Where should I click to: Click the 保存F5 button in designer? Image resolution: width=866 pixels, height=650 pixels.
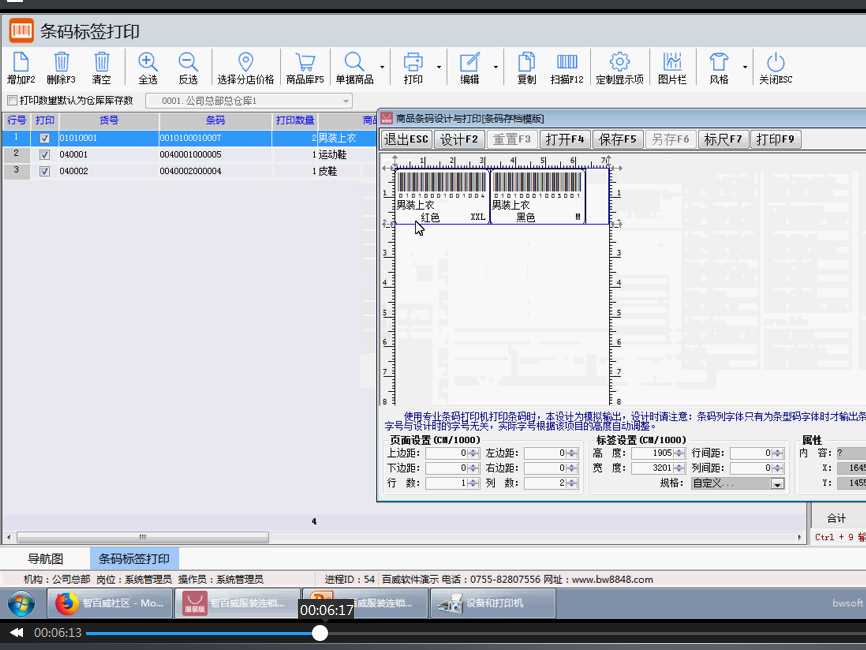[x=617, y=139]
